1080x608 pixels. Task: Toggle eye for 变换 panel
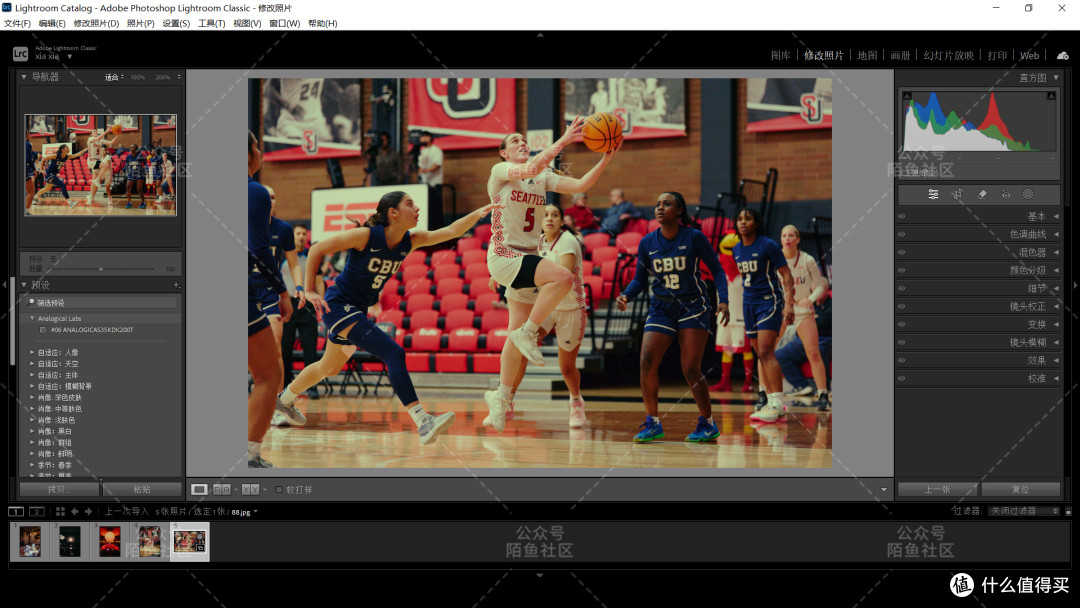902,324
